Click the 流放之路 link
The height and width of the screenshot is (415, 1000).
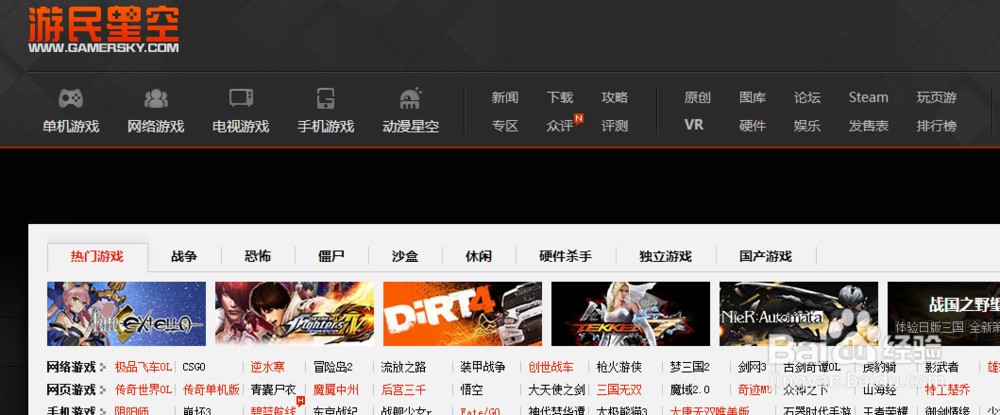tap(403, 367)
